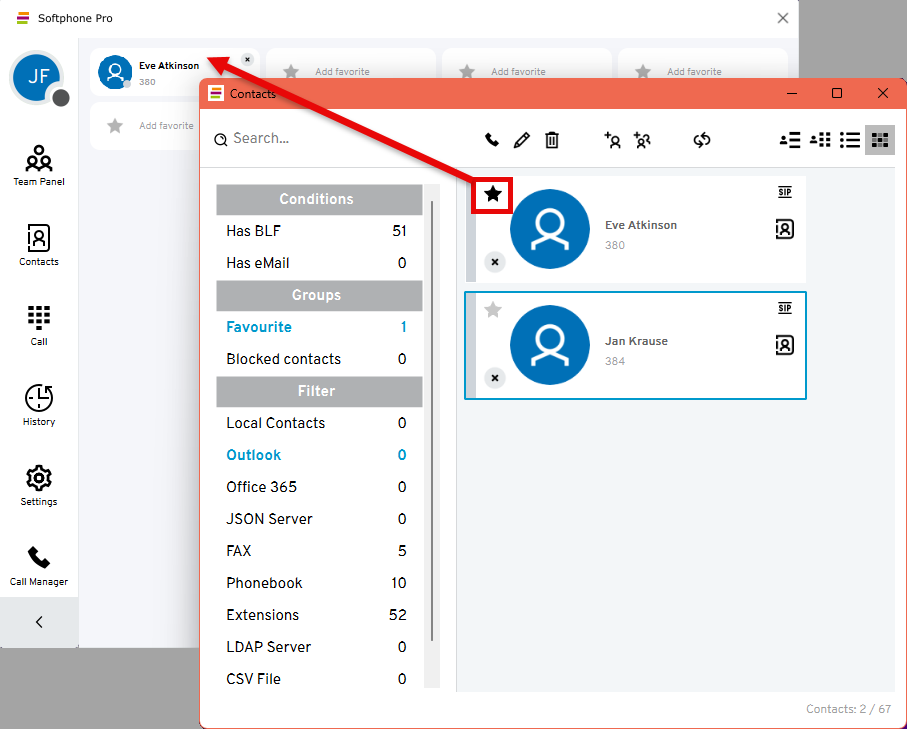Click the call contact phone icon in Contacts toolbar

492,140
